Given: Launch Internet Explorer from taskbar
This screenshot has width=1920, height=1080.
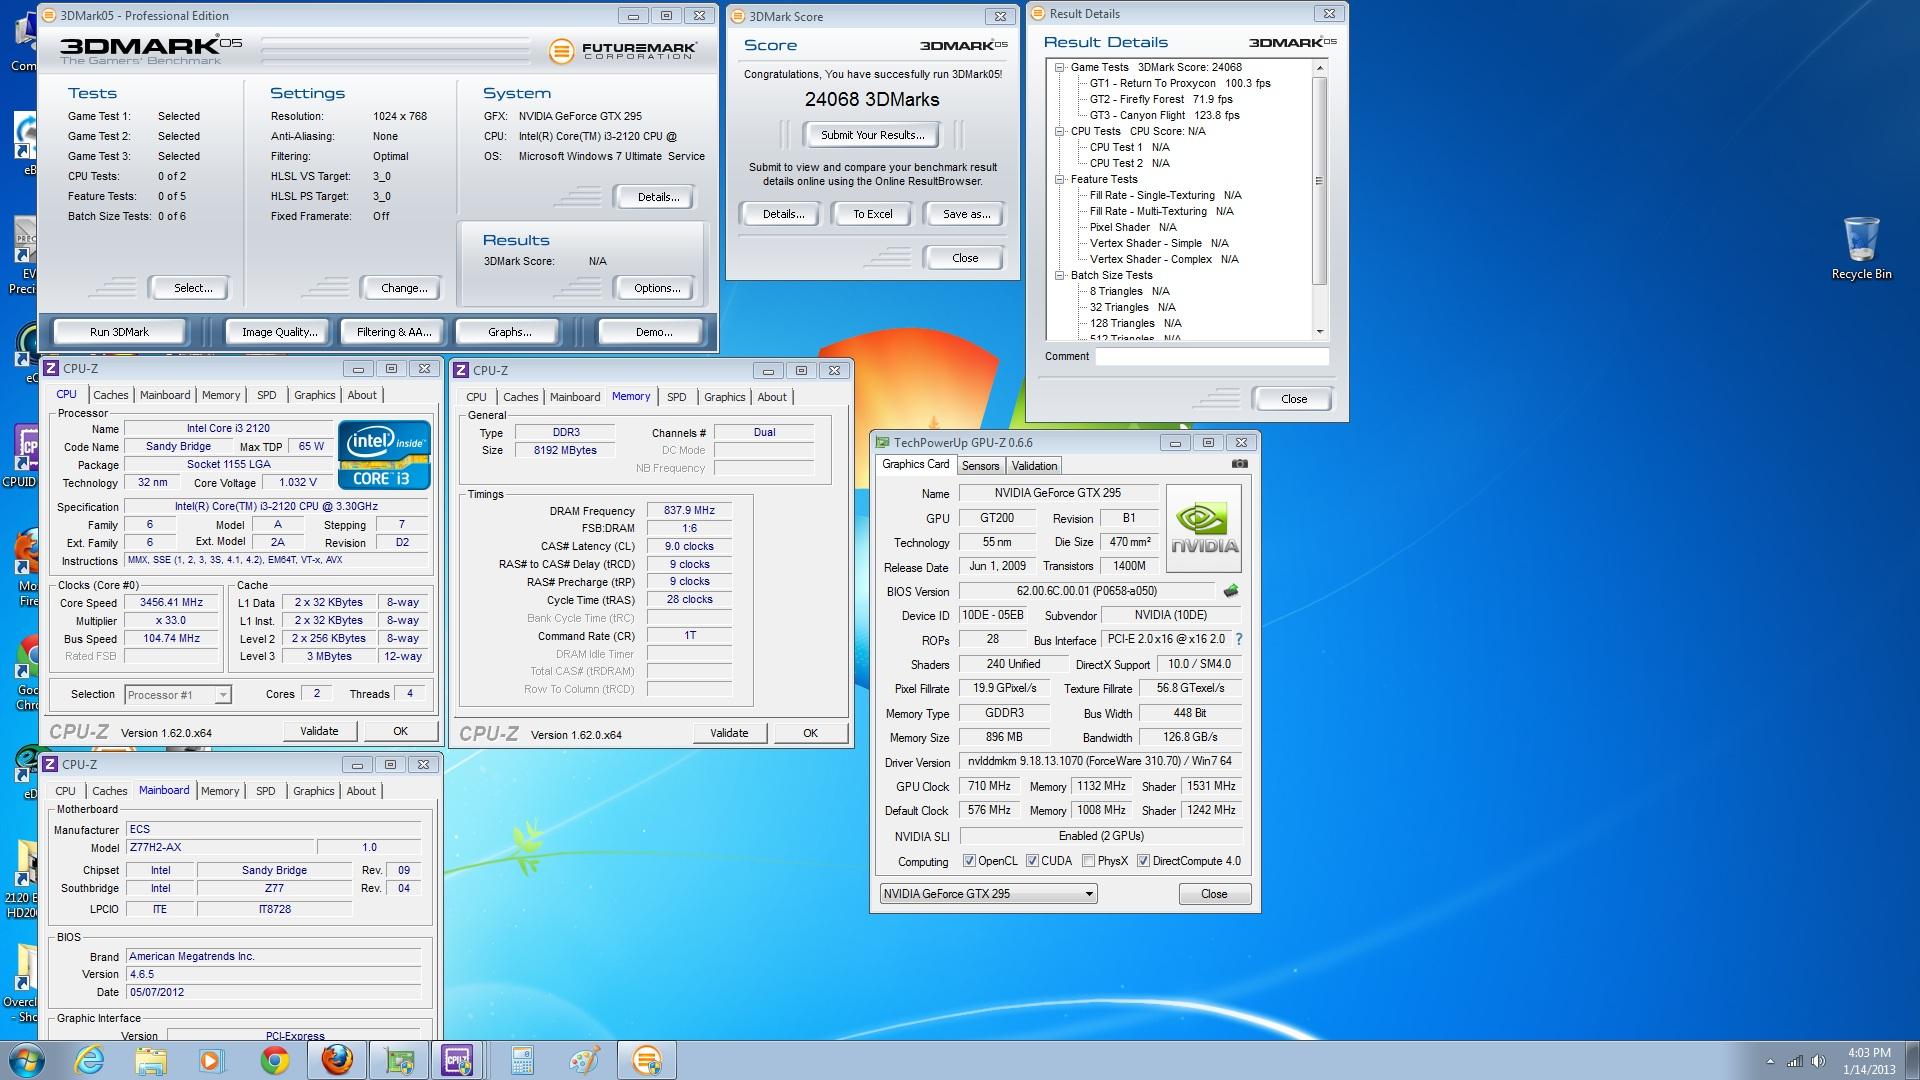Looking at the screenshot, I should [x=90, y=1060].
